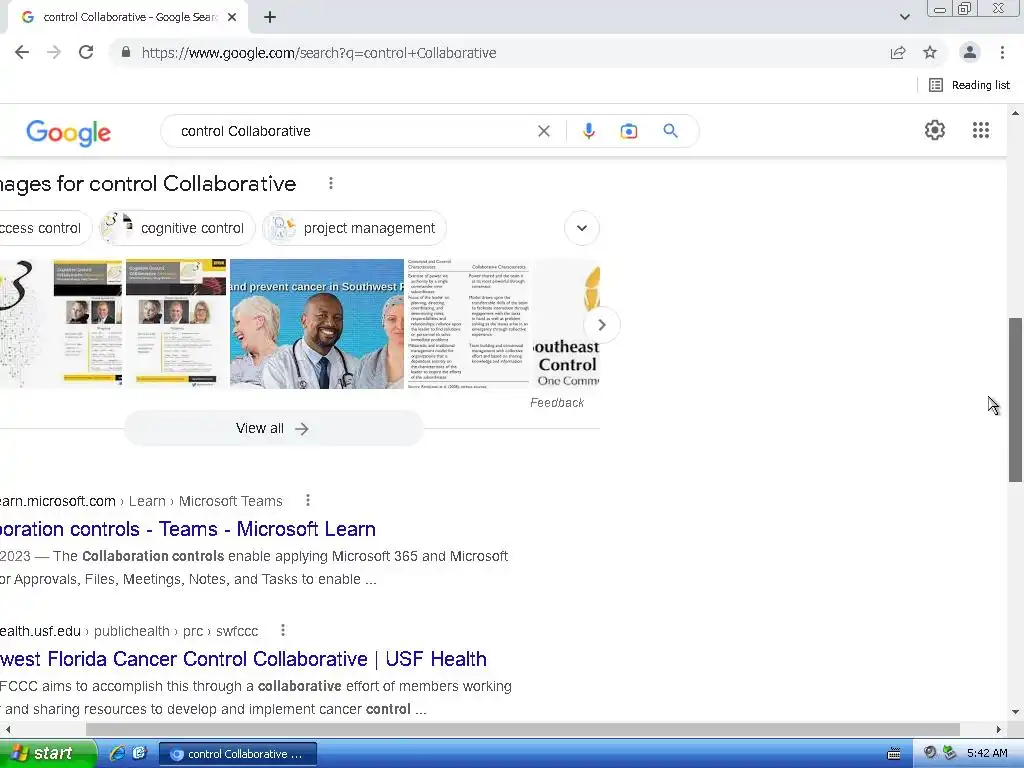This screenshot has height=768, width=1024.
Task: Open a new browser tab
Action: click(x=270, y=18)
